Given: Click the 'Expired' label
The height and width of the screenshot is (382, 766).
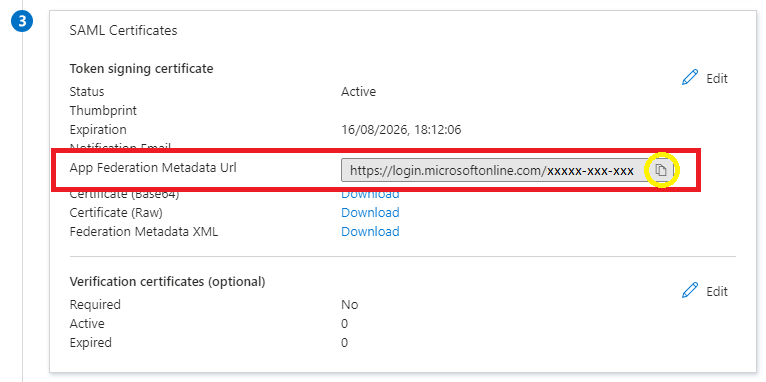Looking at the screenshot, I should pyautogui.click(x=91, y=343).
